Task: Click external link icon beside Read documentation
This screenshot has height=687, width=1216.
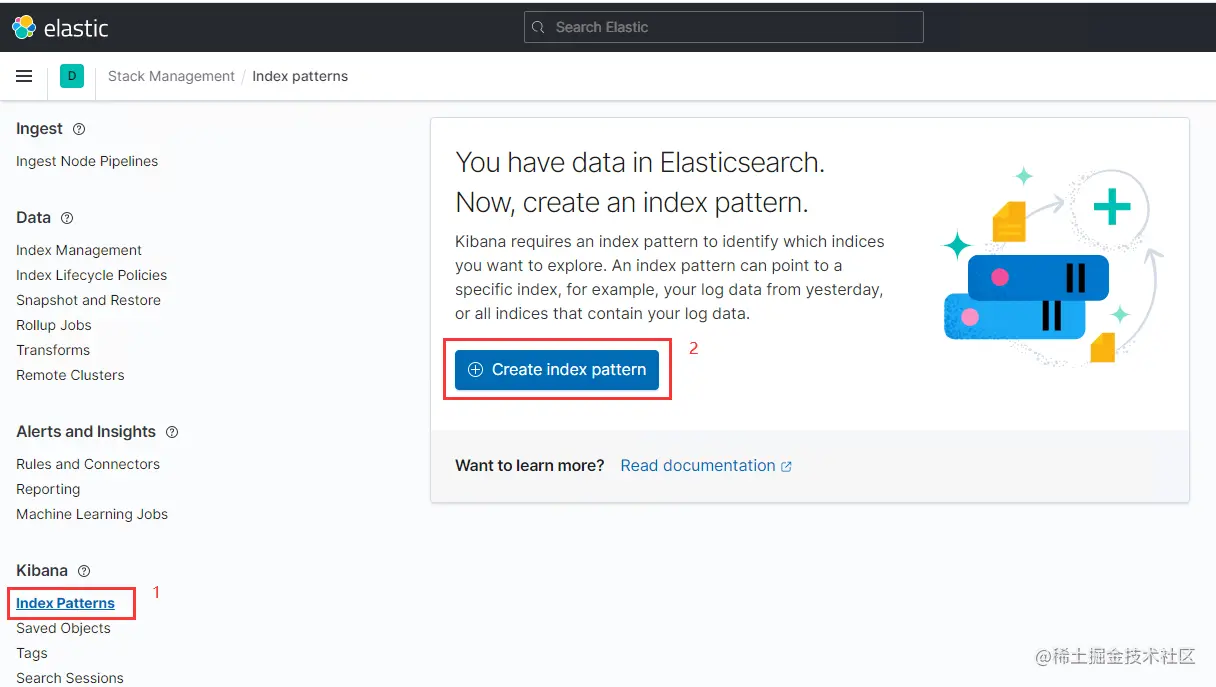Action: [x=786, y=466]
